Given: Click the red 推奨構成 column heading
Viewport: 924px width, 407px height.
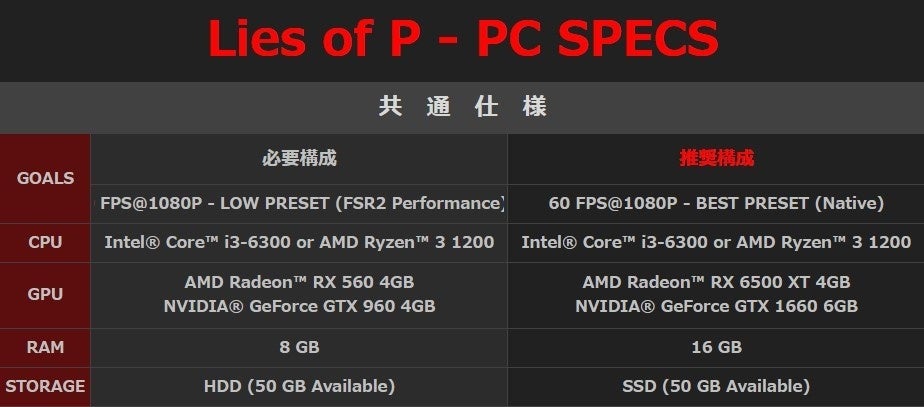Looking at the screenshot, I should pyautogui.click(x=716, y=158).
